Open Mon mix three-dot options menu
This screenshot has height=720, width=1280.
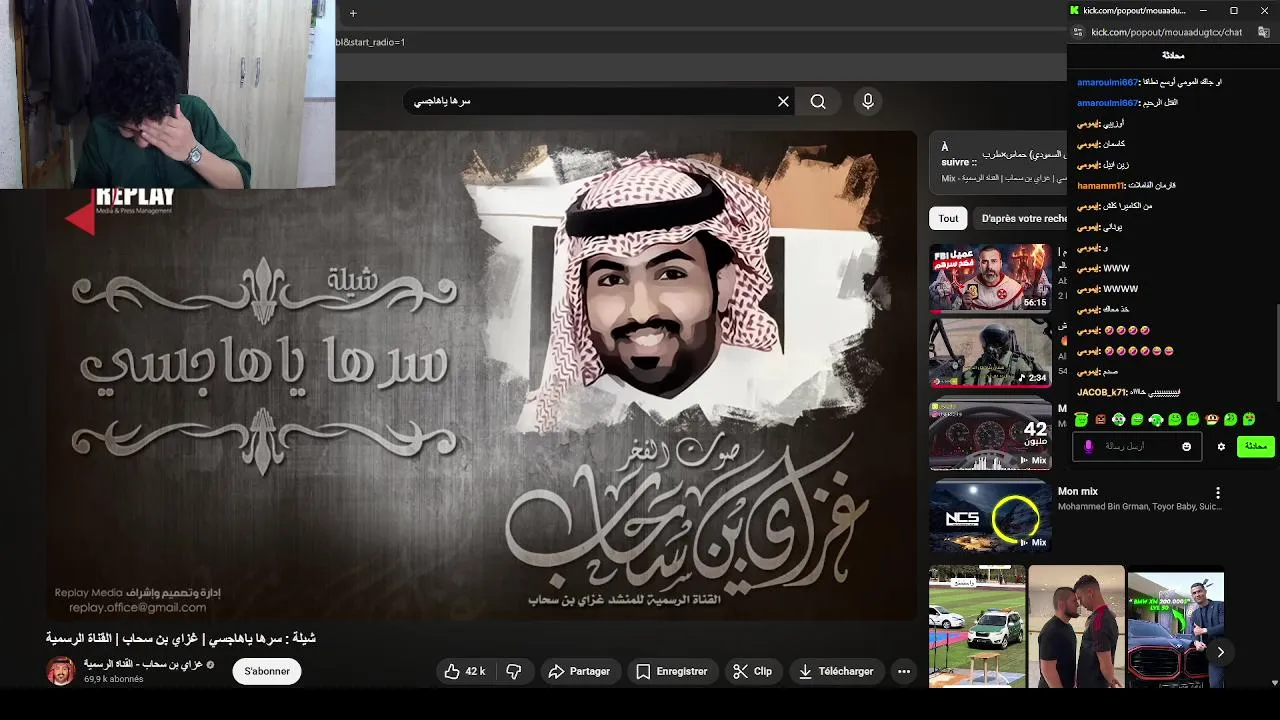click(1217, 493)
